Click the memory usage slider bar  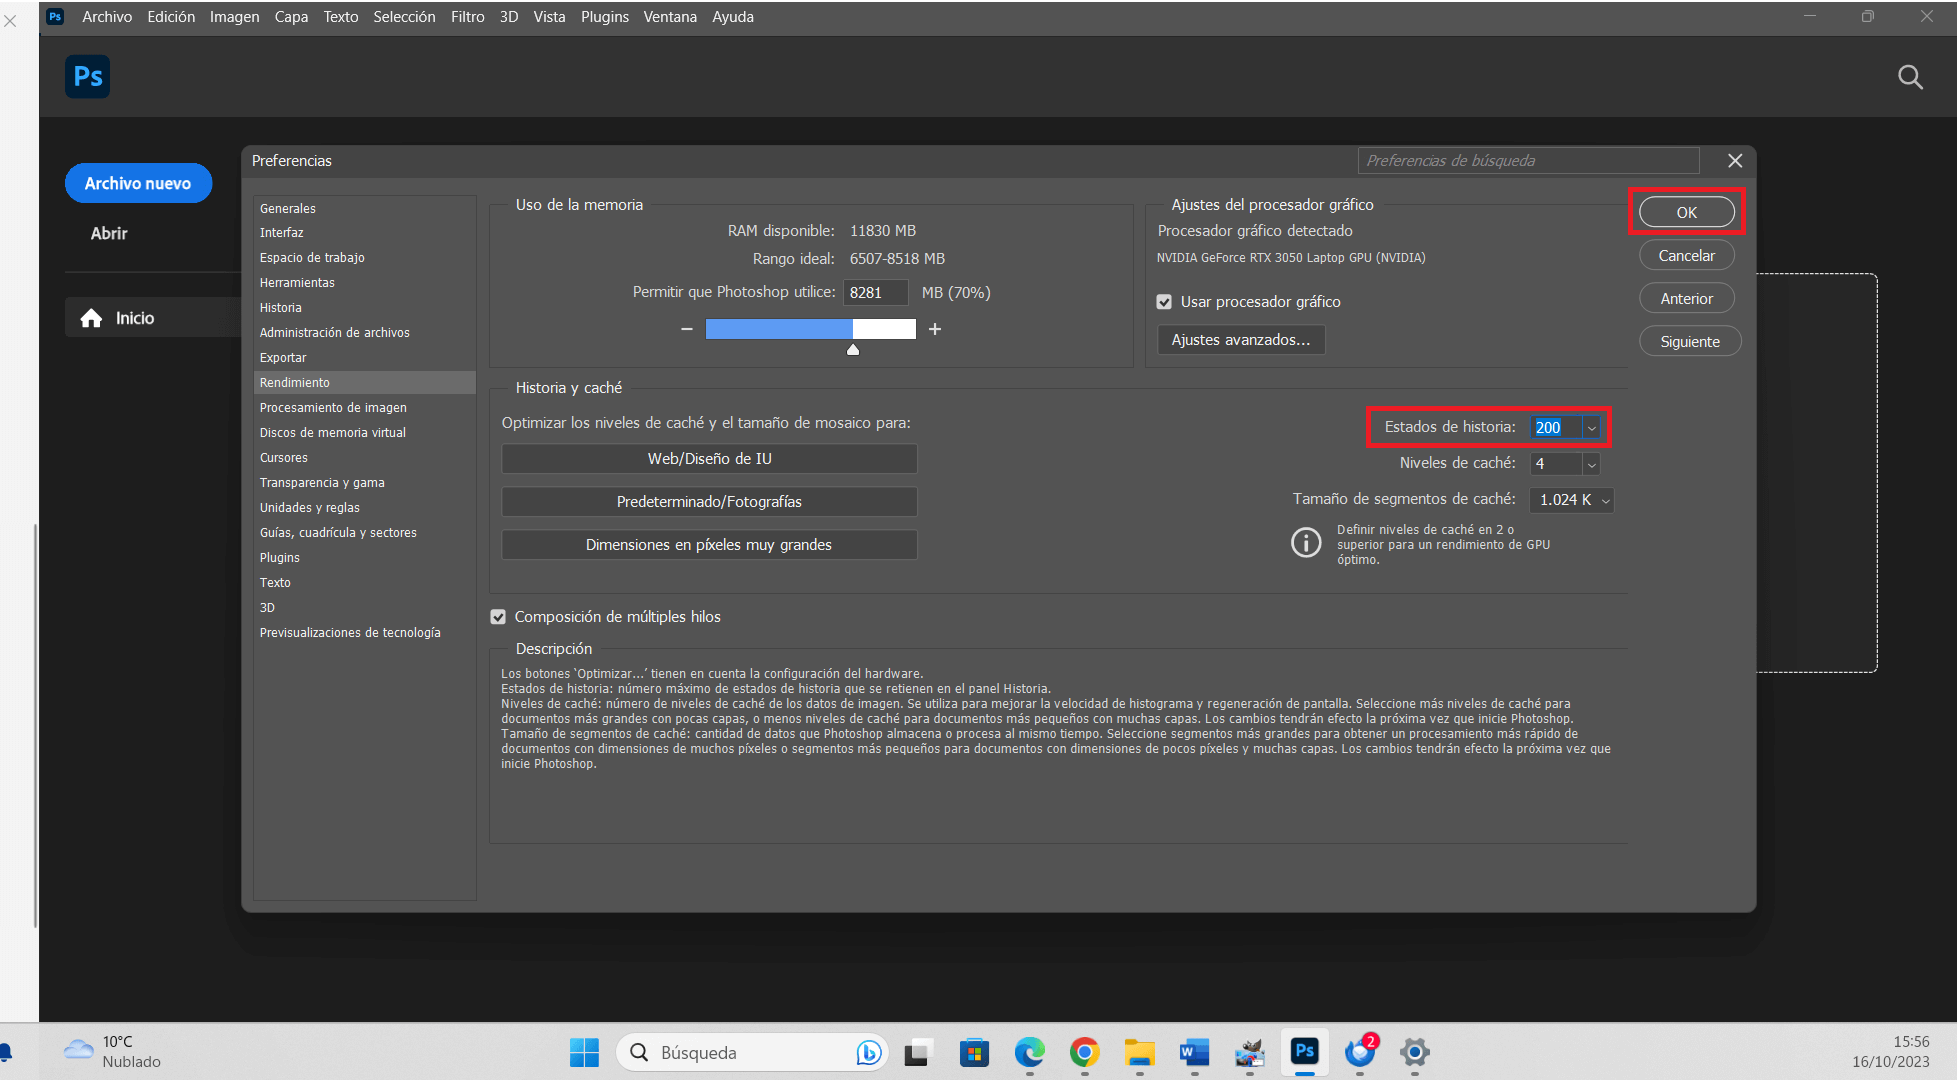810,329
